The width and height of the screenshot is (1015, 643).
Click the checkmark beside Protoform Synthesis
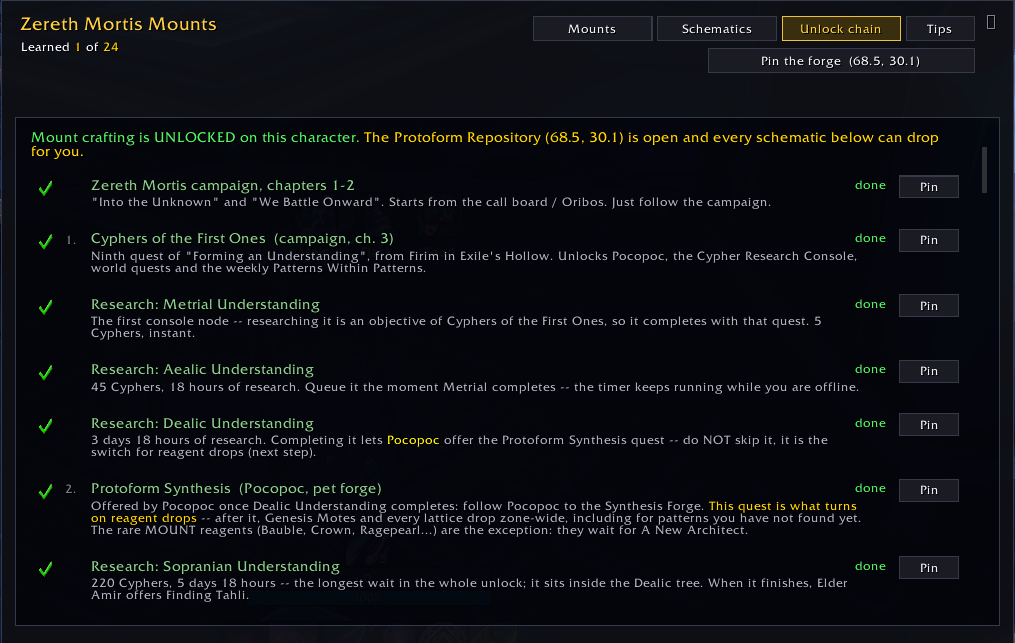click(45, 492)
